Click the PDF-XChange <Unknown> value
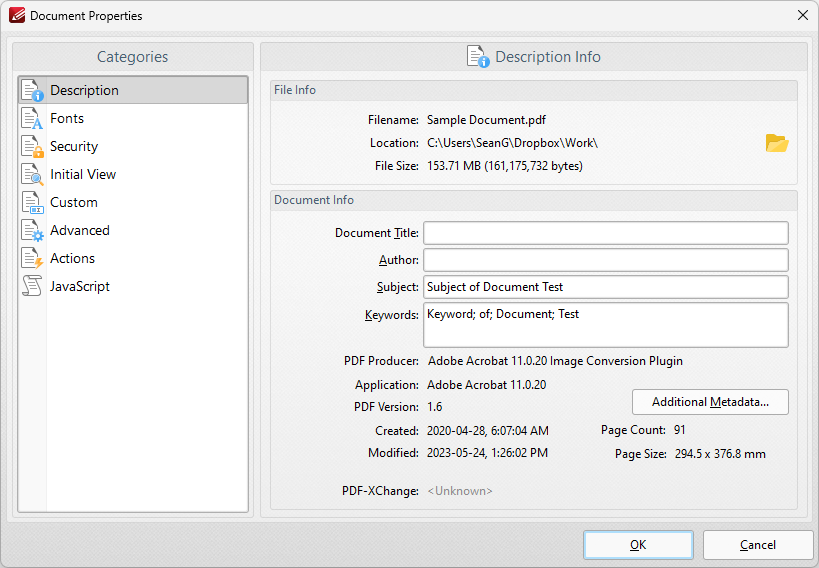 pyautogui.click(x=460, y=491)
